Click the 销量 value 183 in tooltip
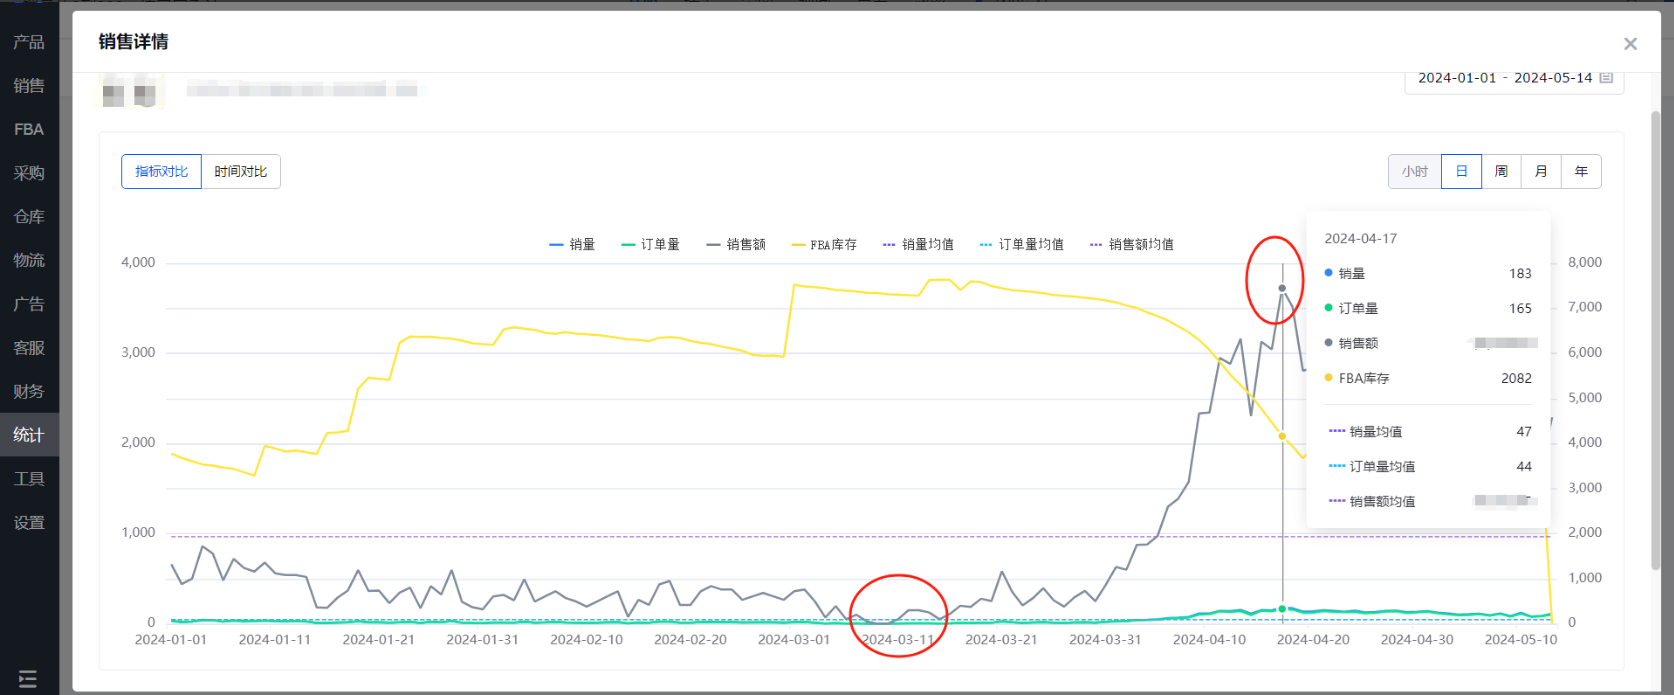 coord(1520,273)
